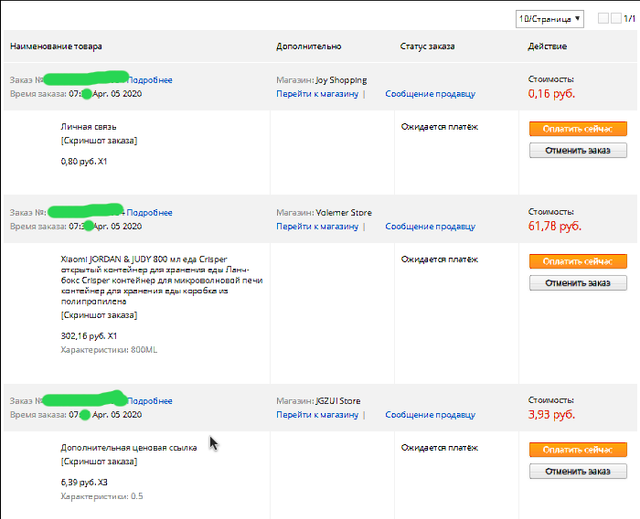Cancel the Joy Shopping order
Image resolution: width=640 pixels, height=519 pixels.
pos(578,151)
